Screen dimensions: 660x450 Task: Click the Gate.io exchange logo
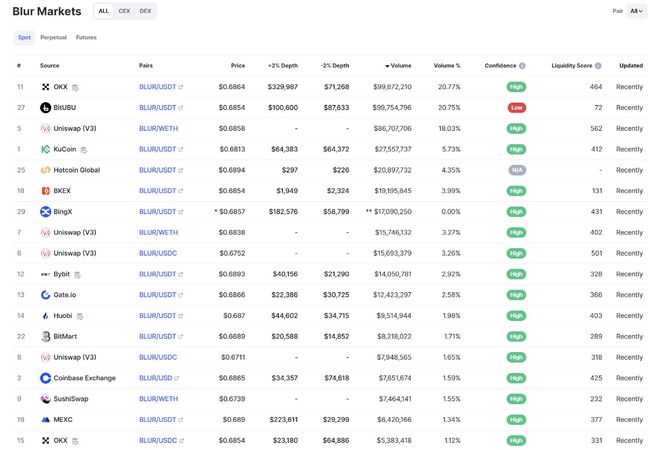(x=45, y=295)
